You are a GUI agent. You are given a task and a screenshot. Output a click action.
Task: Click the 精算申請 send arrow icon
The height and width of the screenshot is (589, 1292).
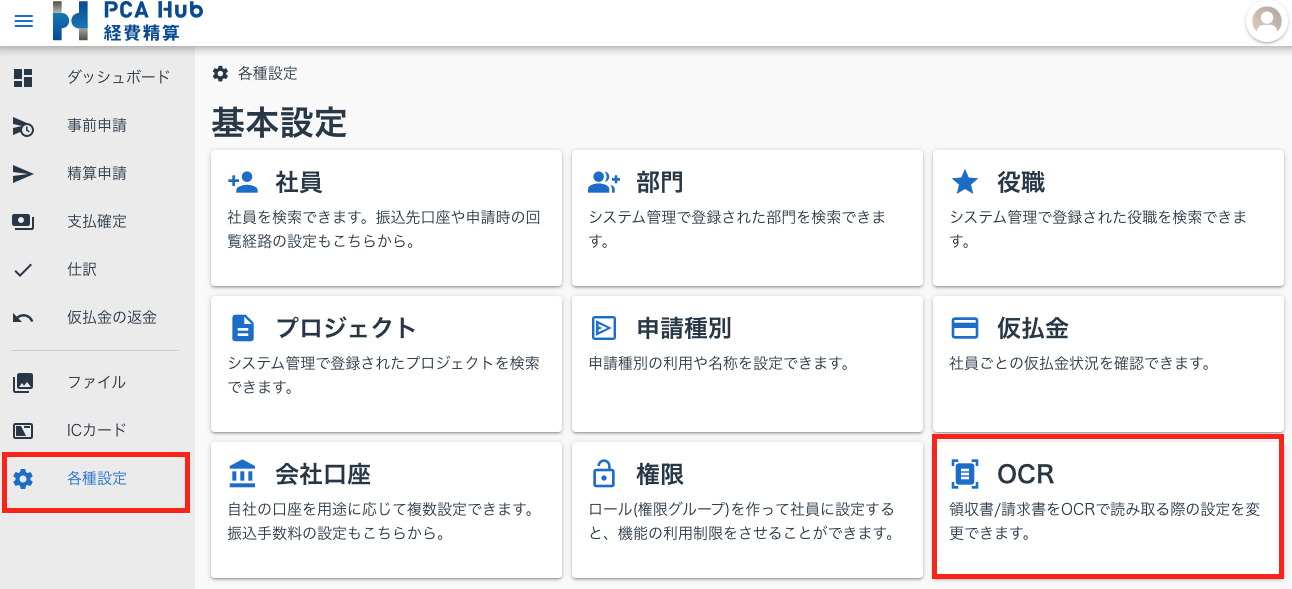point(23,174)
